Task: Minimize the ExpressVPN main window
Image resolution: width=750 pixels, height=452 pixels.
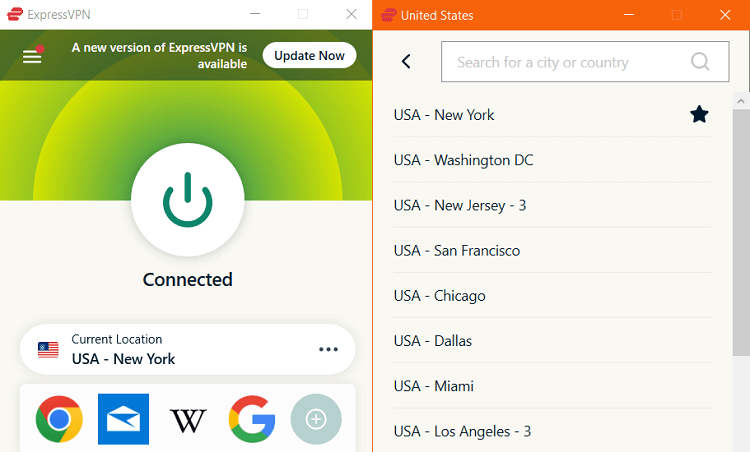Action: [255, 14]
